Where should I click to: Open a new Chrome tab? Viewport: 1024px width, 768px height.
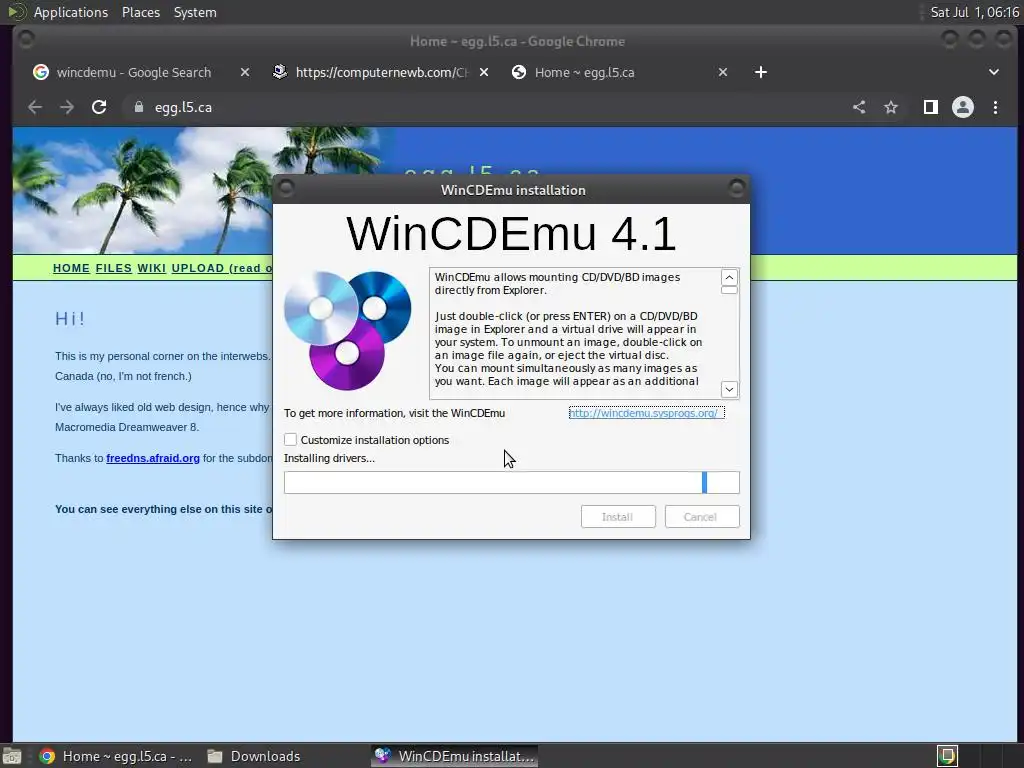point(761,72)
